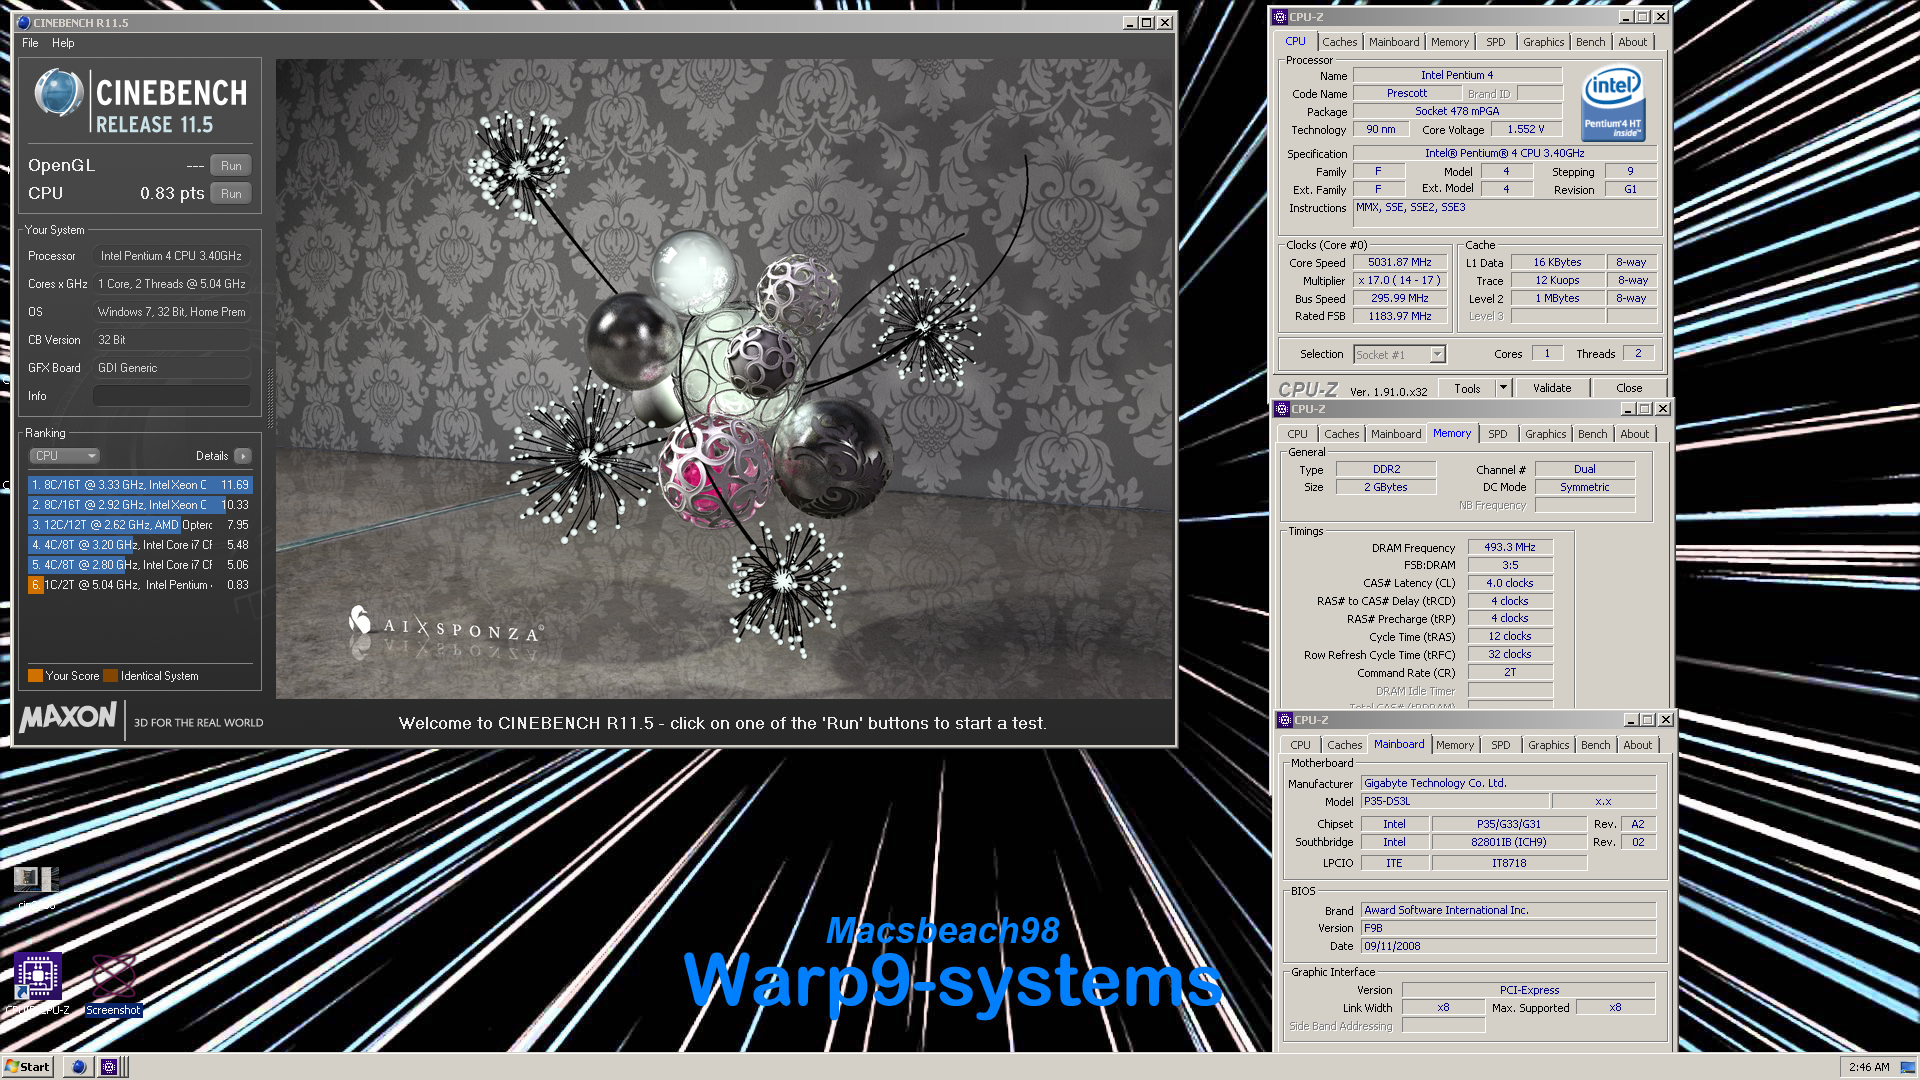Select ranking row 12C/12T @ 2.62 GHz AMD

[x=140, y=525]
